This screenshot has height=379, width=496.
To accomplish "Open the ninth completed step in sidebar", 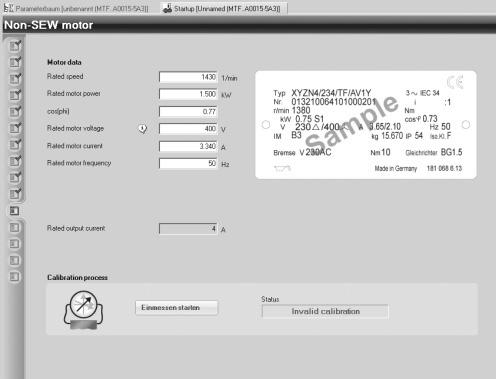I will (x=15, y=177).
